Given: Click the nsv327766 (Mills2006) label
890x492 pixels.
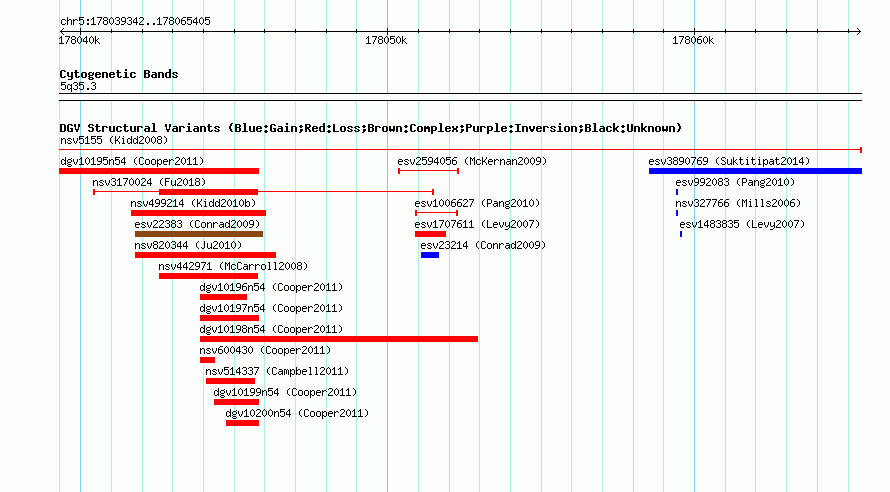Looking at the screenshot, I should 738,203.
